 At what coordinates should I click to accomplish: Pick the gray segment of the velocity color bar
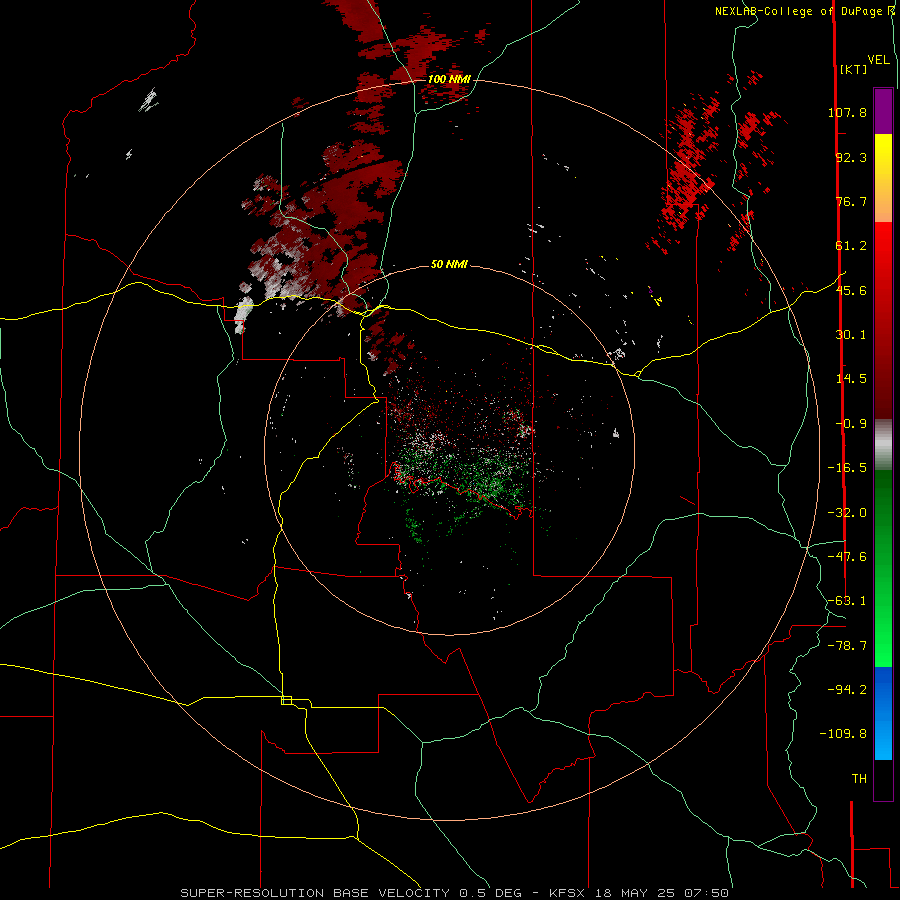click(883, 444)
